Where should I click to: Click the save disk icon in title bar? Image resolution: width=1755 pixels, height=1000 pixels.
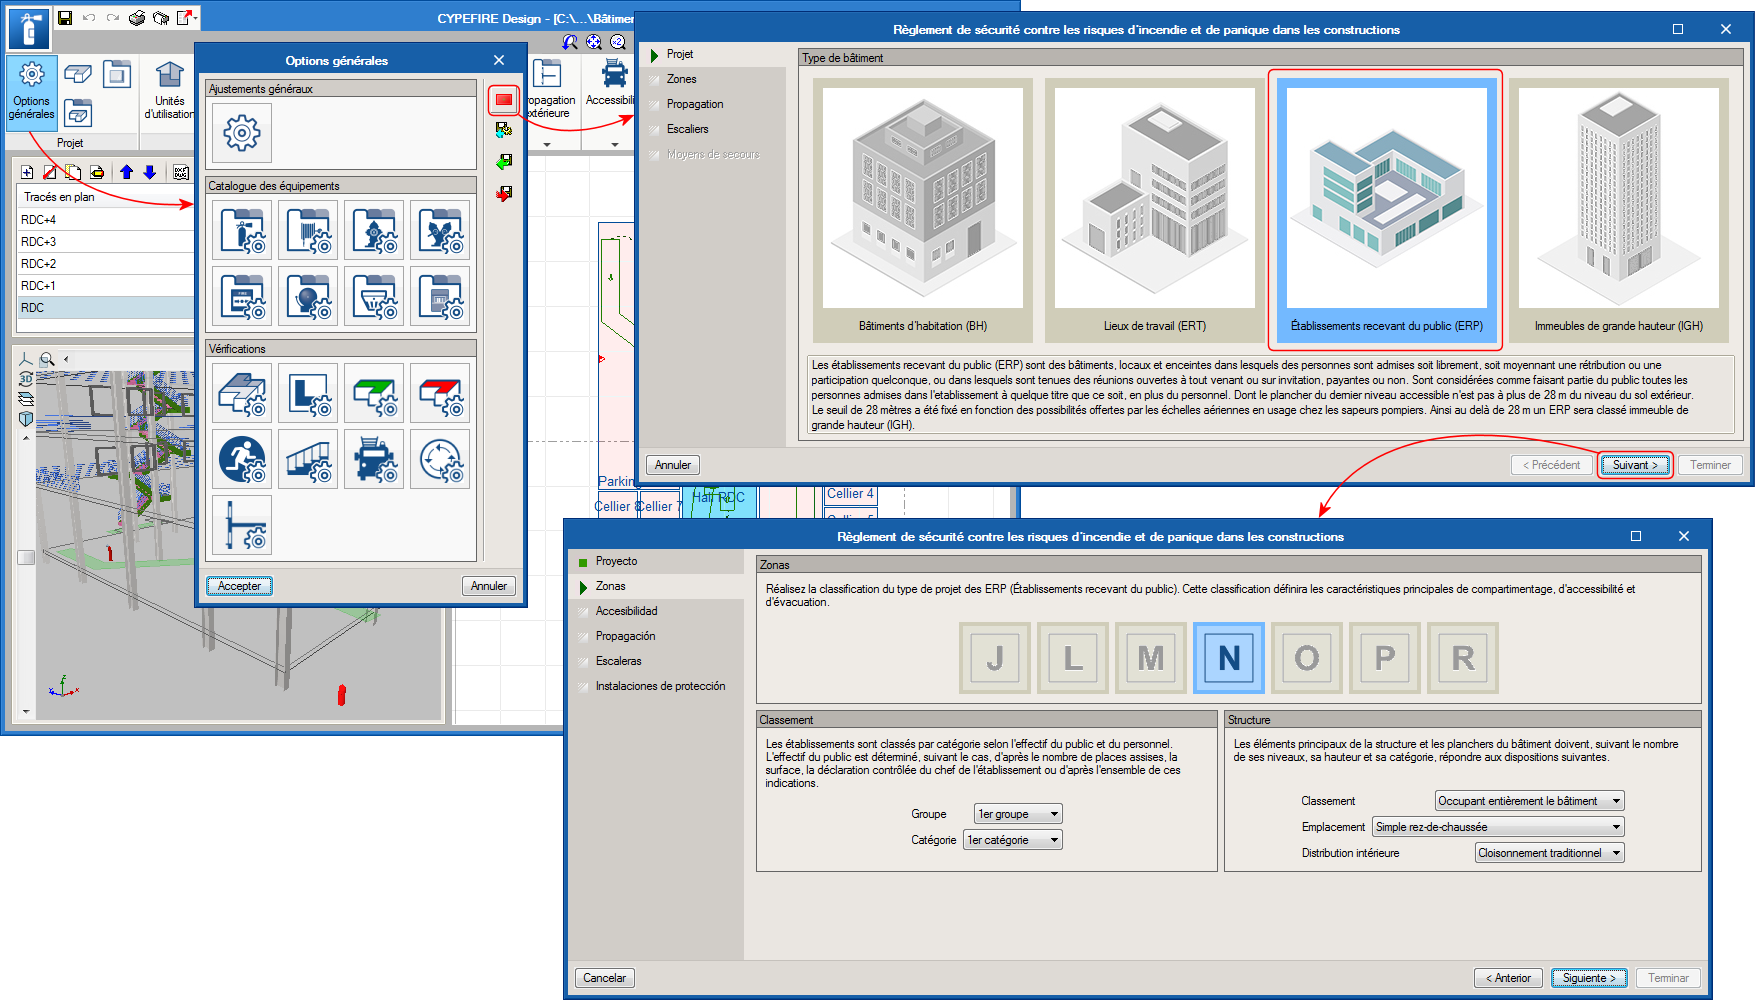tap(65, 18)
